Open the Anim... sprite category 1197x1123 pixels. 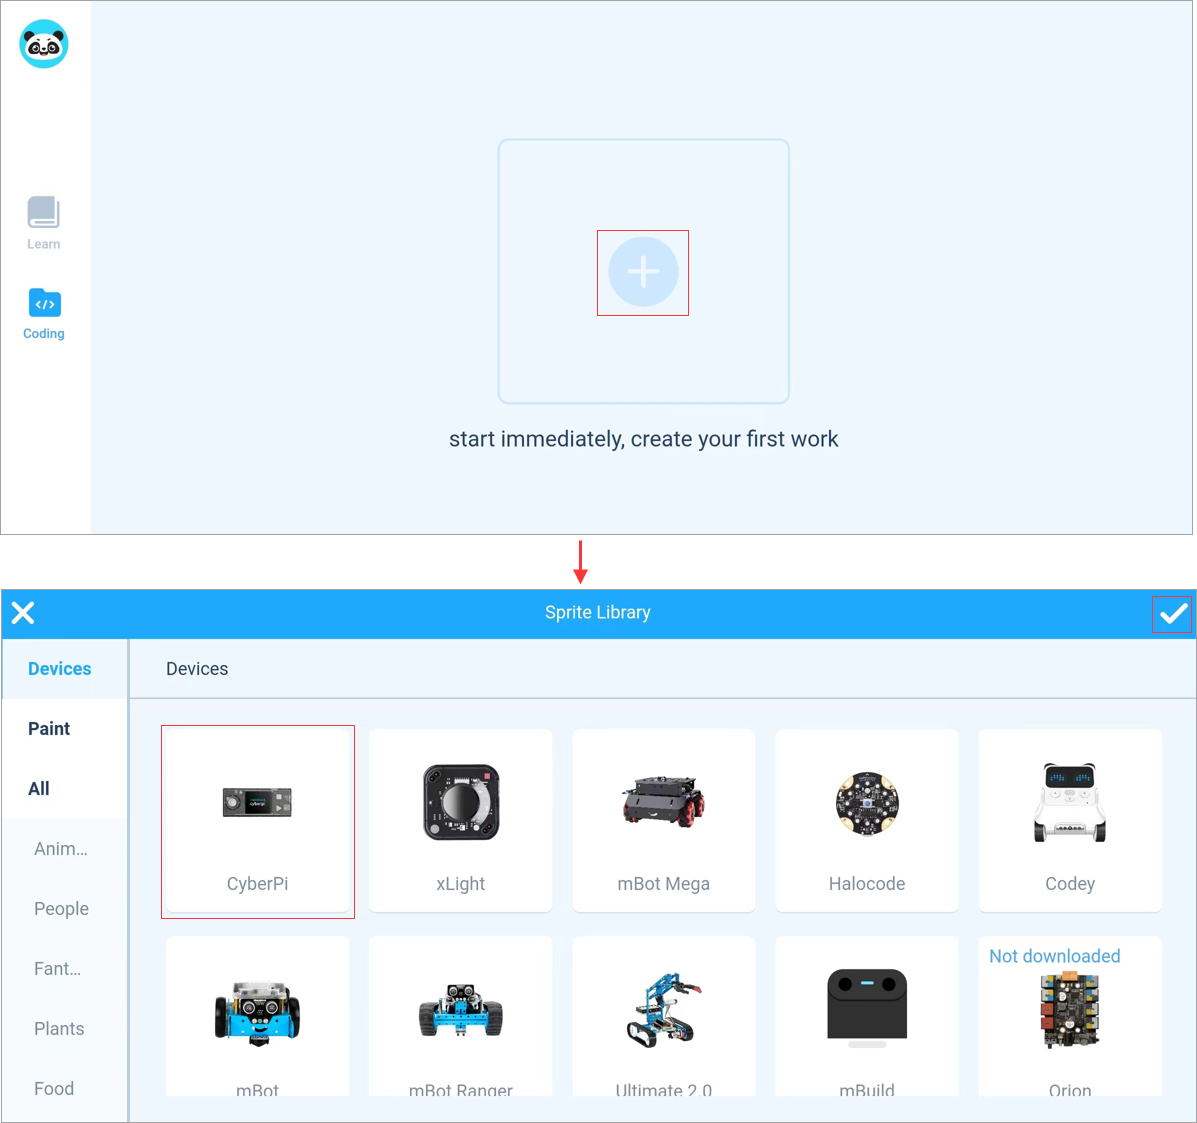point(64,849)
